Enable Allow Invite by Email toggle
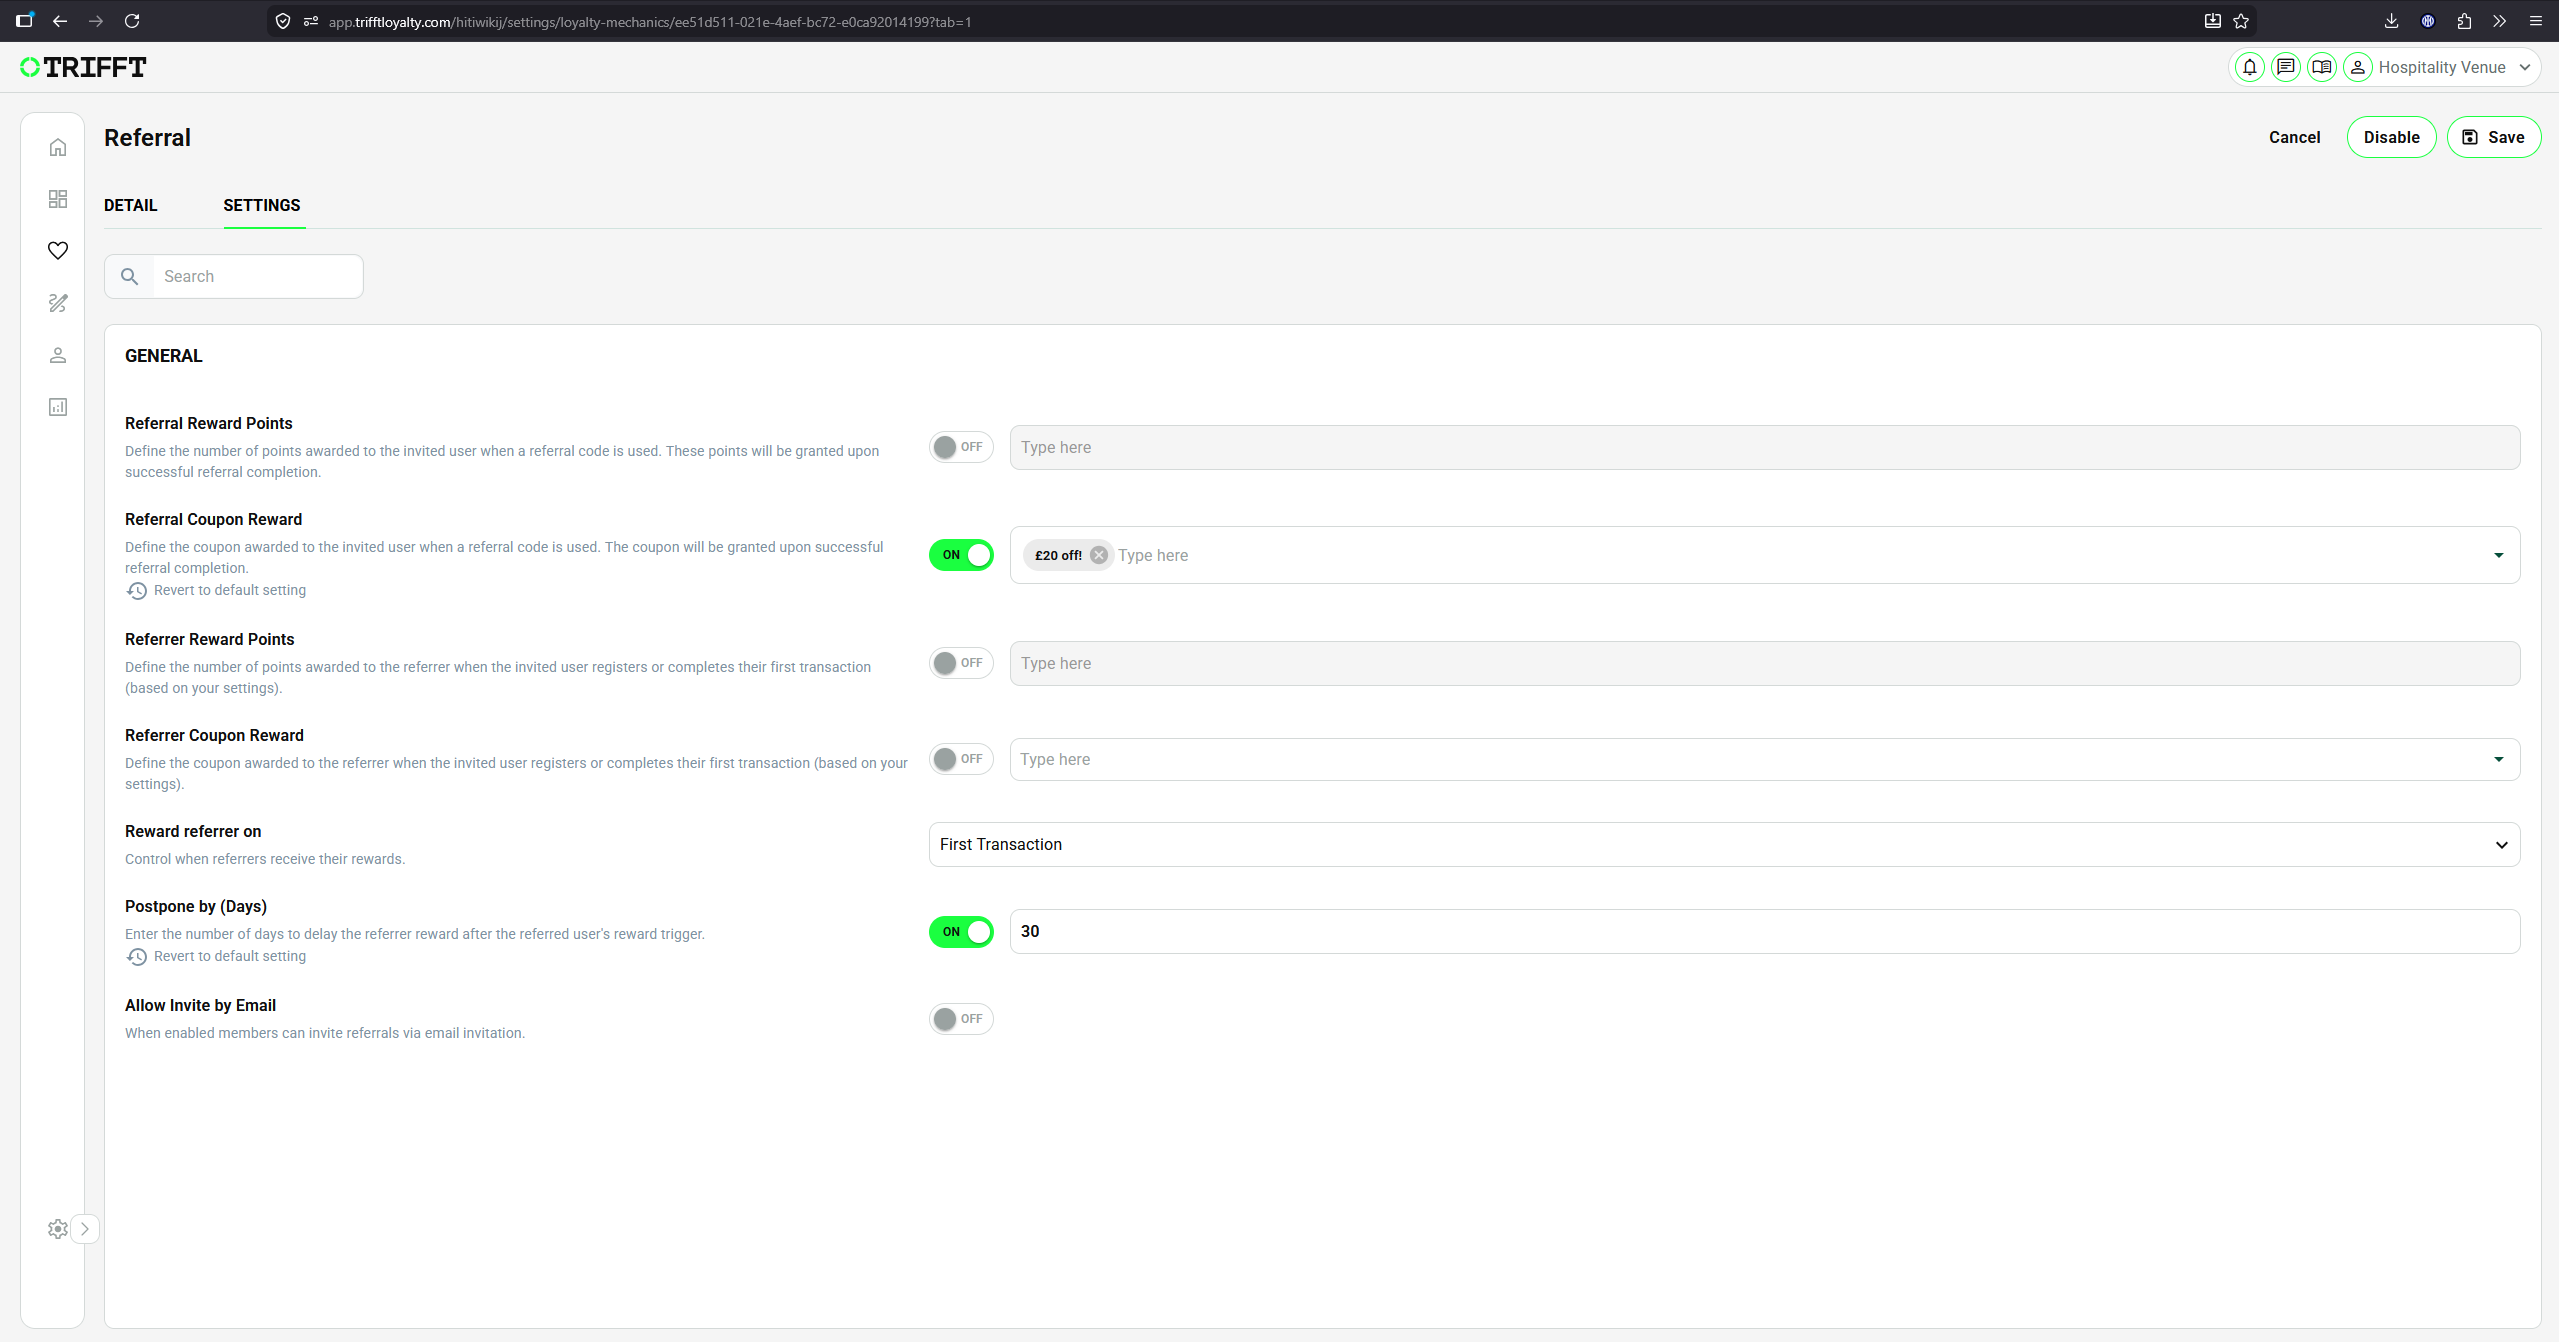Screen dimensions: 2559x1342 coord(961,1019)
